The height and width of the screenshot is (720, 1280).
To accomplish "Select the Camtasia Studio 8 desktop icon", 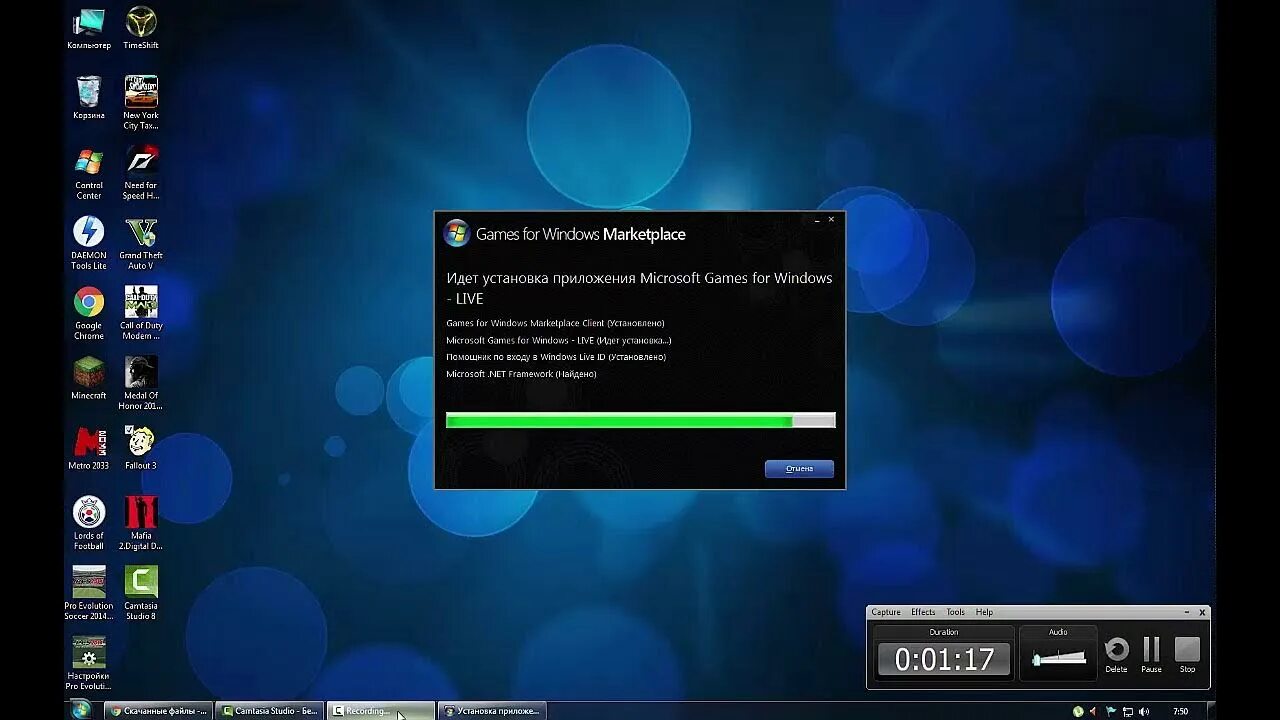I will pos(140,593).
